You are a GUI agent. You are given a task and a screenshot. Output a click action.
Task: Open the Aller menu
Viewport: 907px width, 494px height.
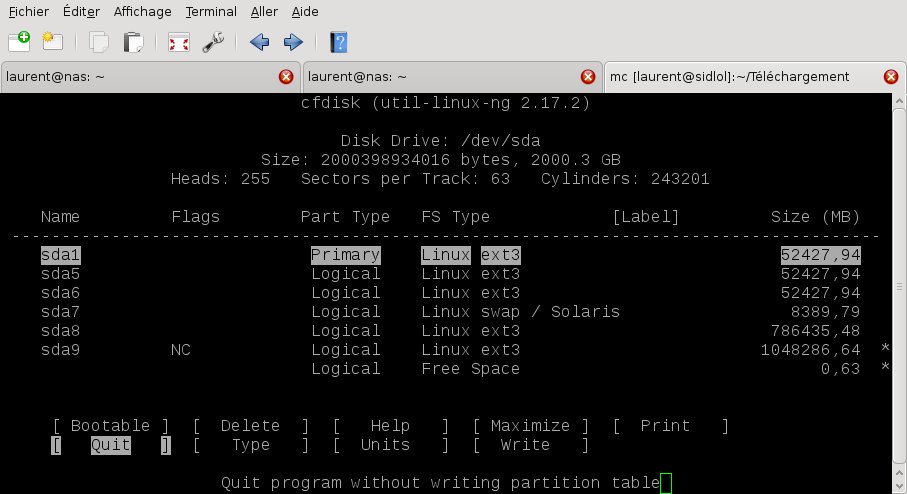(264, 12)
